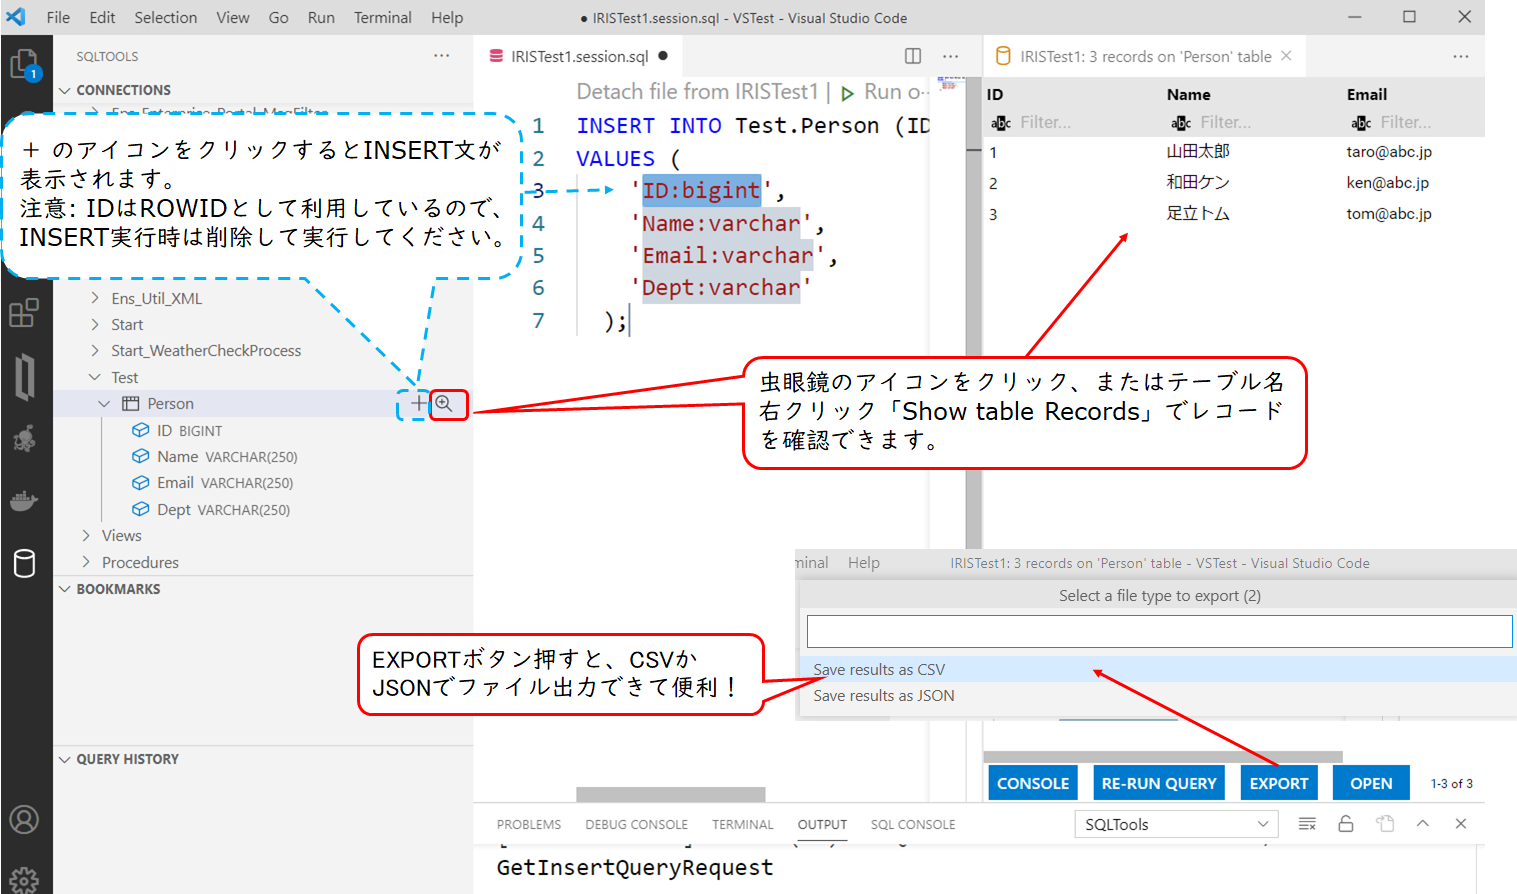
Task: Click the database icon on results tab
Action: (x=1003, y=56)
